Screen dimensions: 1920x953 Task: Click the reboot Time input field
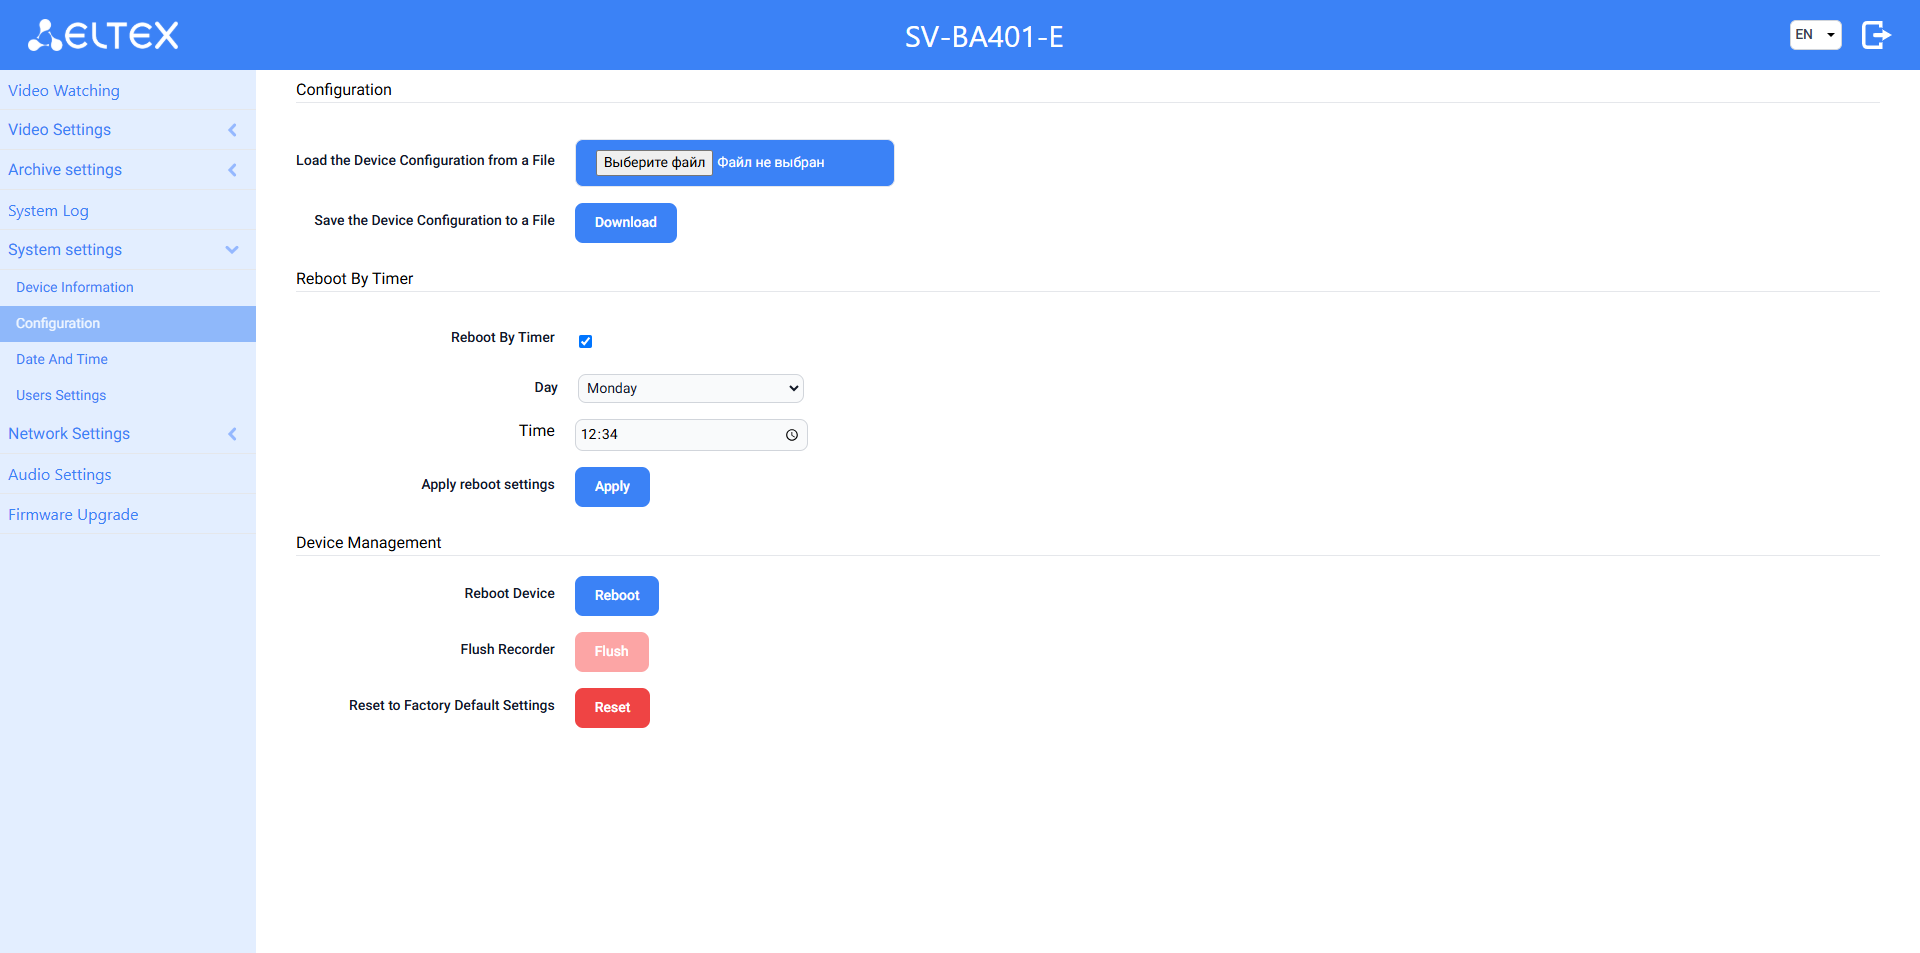pyautogui.click(x=680, y=435)
